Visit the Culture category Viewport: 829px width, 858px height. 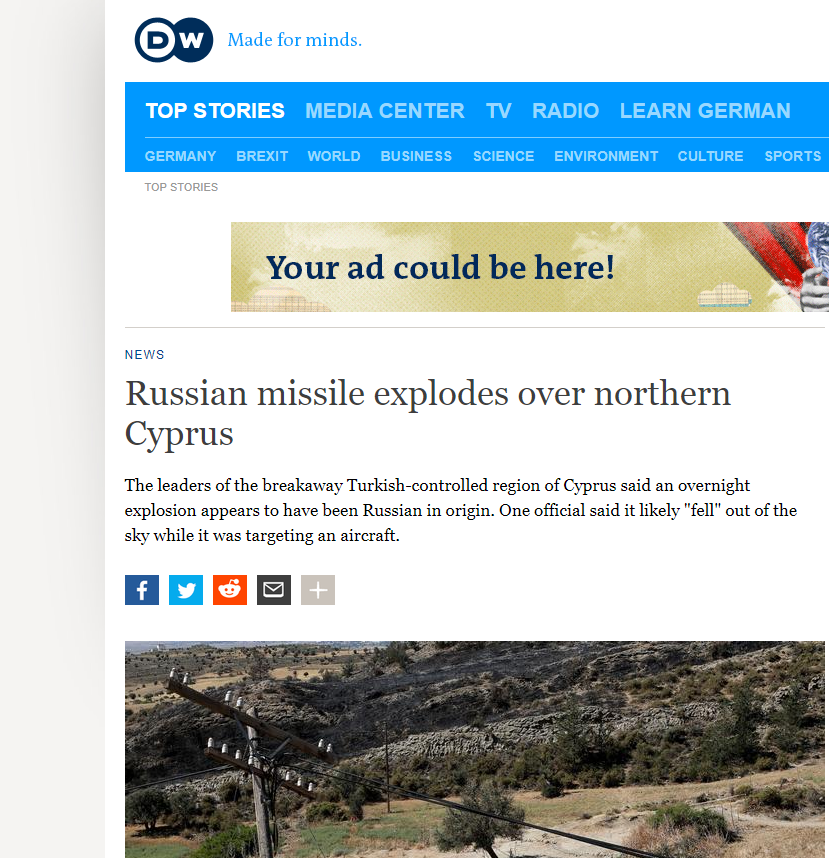[710, 156]
